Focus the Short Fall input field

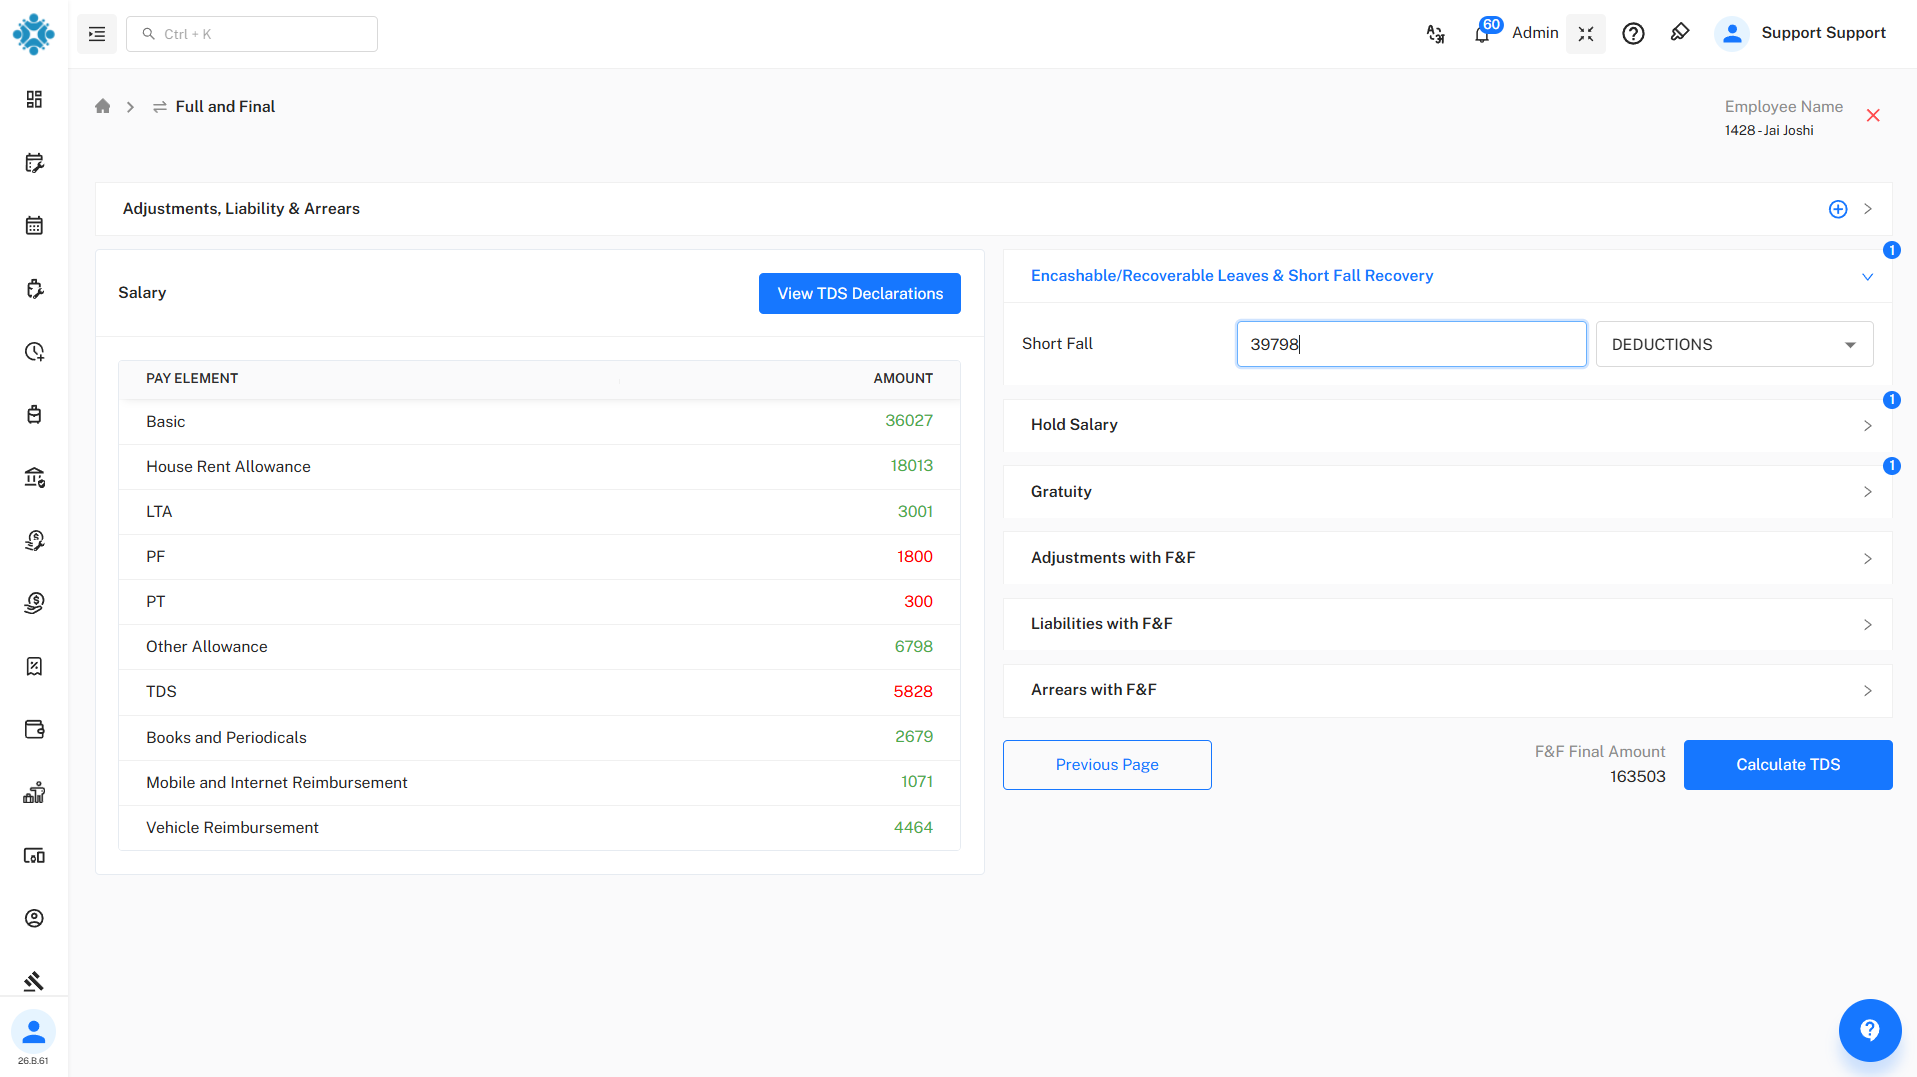coord(1411,344)
